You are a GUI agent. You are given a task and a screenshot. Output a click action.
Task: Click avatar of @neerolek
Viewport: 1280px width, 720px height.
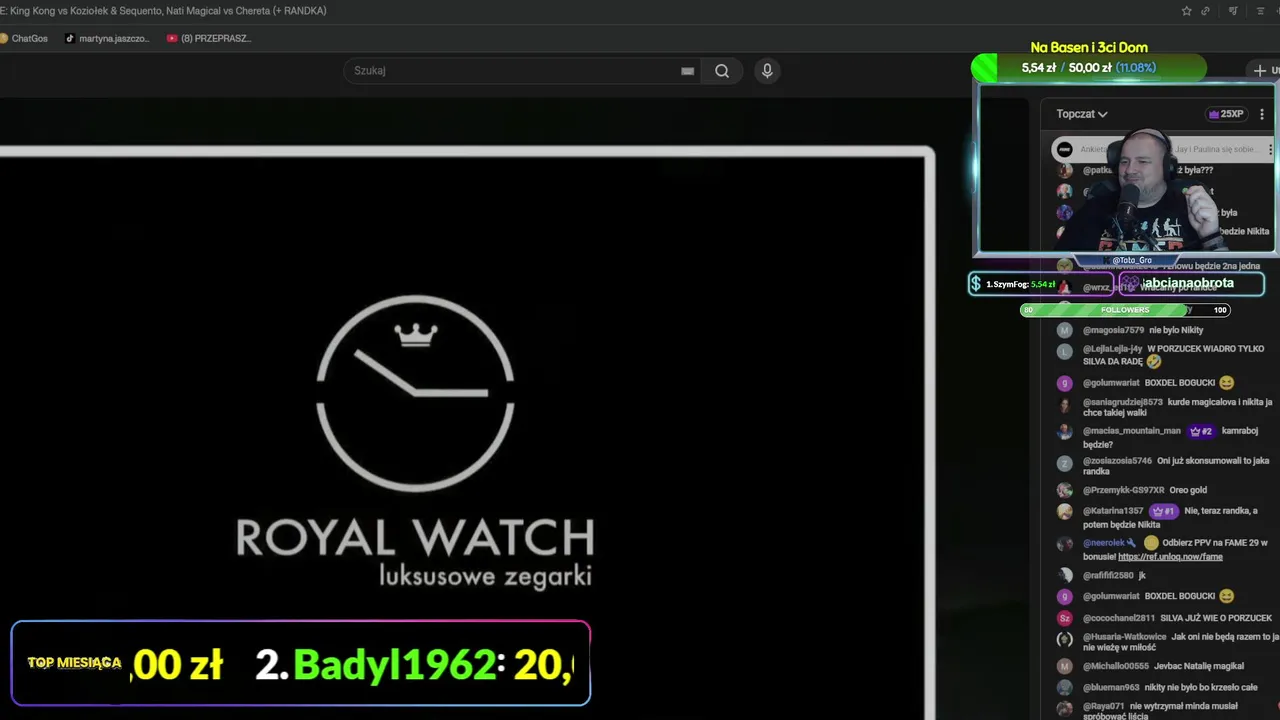pos(1065,544)
